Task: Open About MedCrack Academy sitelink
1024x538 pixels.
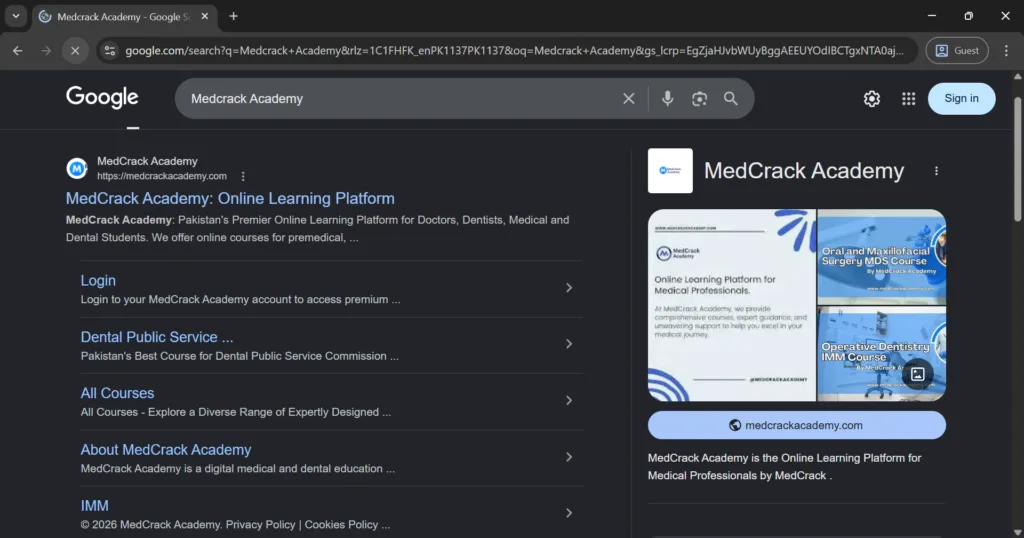Action: (166, 450)
